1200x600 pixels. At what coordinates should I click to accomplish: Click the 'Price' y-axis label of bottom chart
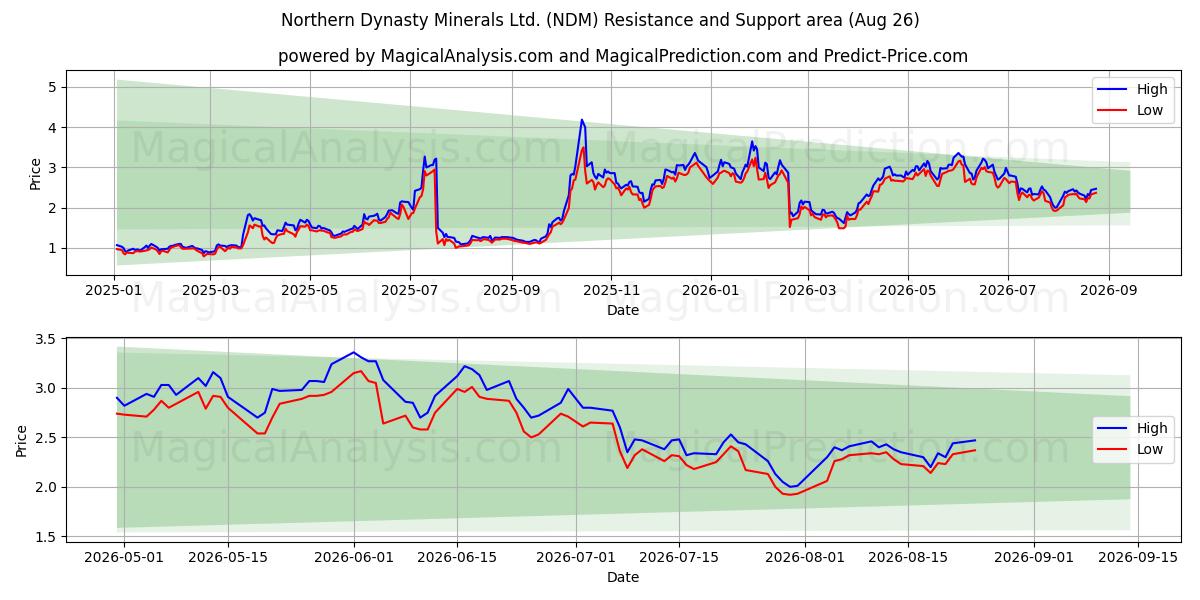pos(22,441)
